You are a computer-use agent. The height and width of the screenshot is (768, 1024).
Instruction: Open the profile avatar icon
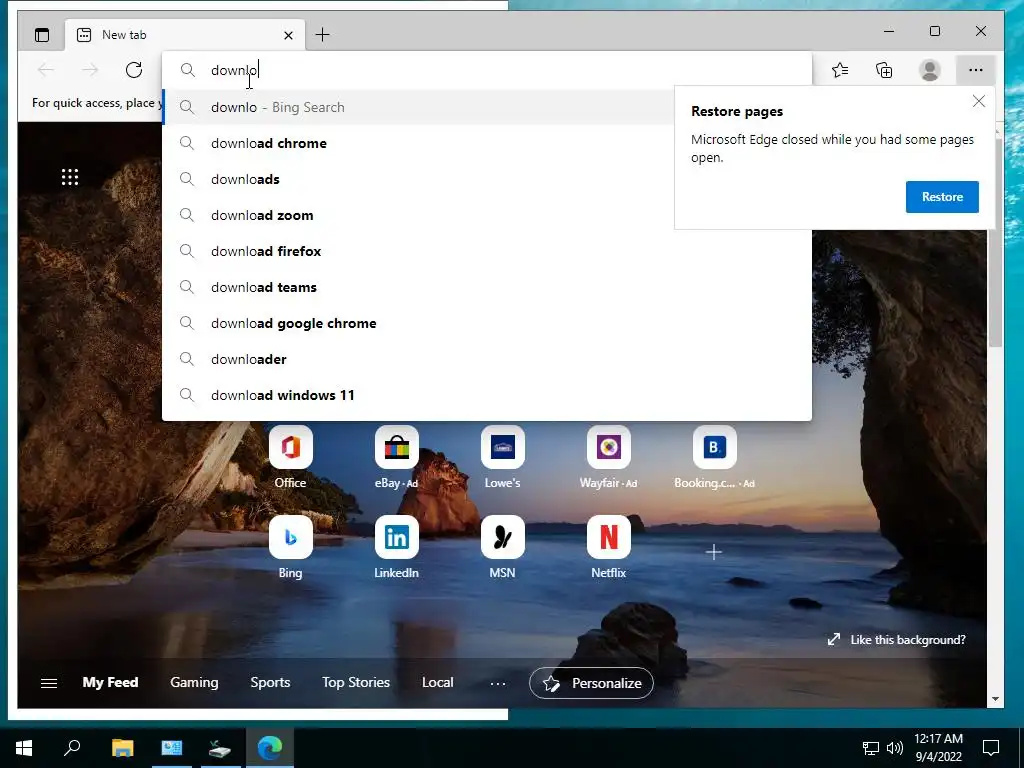[x=929, y=70]
